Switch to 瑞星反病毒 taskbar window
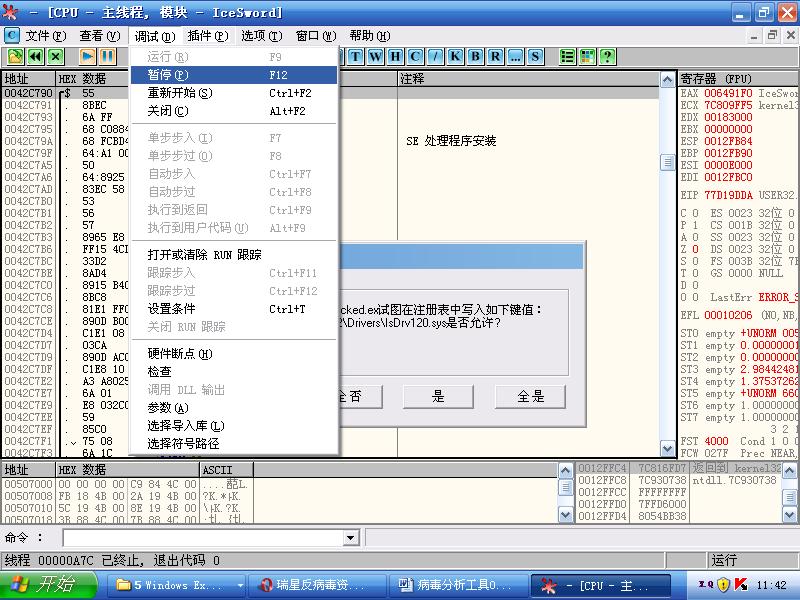Viewport: 800px width, 600px height. point(317,585)
